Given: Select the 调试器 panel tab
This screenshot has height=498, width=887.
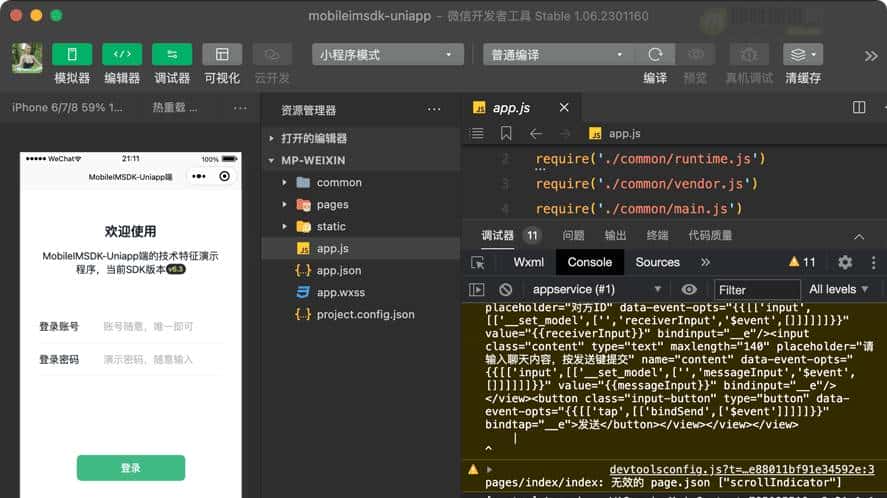Looking at the screenshot, I should point(497,235).
